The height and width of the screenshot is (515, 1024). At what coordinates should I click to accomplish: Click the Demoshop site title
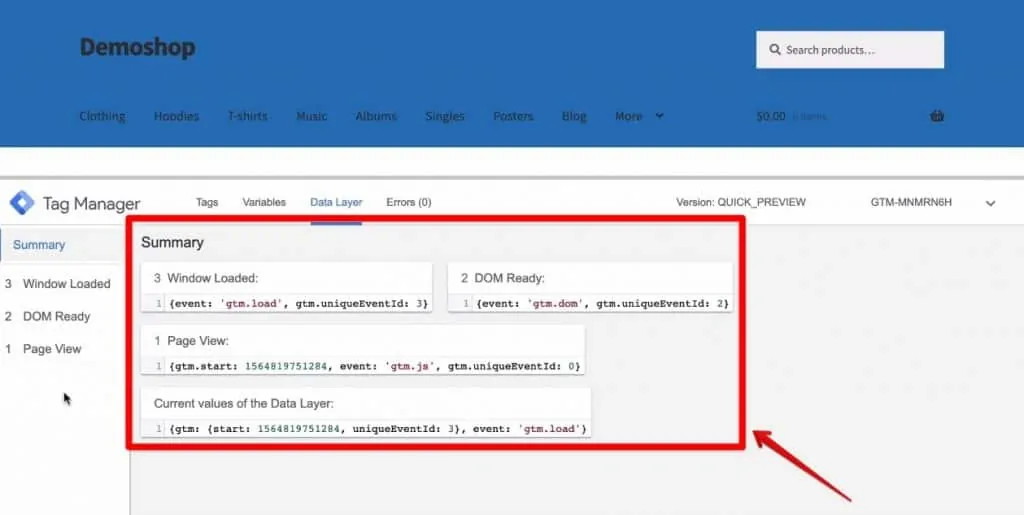[x=138, y=47]
